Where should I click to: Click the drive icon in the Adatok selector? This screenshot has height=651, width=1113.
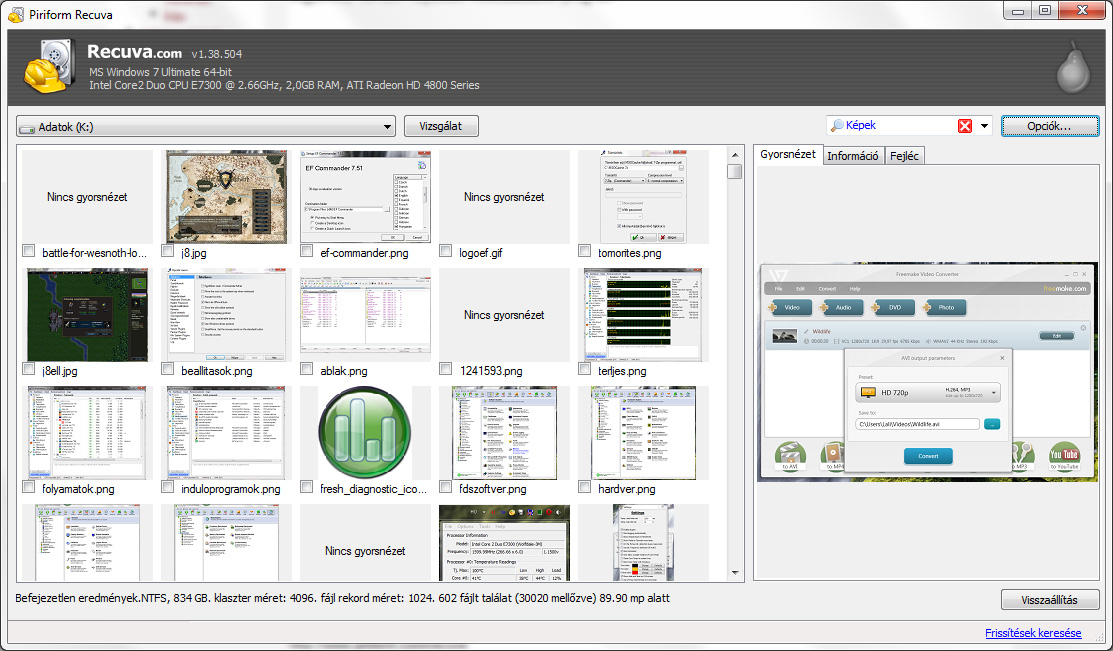click(x=28, y=127)
